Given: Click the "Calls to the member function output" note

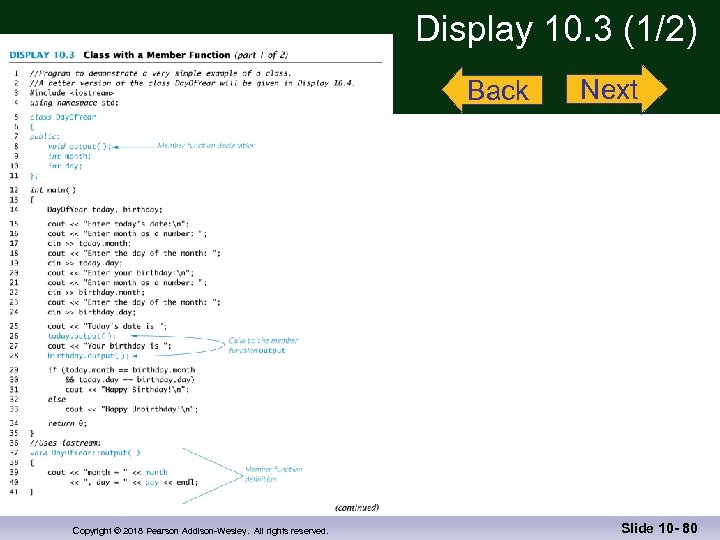Looking at the screenshot, I should coord(263,345).
